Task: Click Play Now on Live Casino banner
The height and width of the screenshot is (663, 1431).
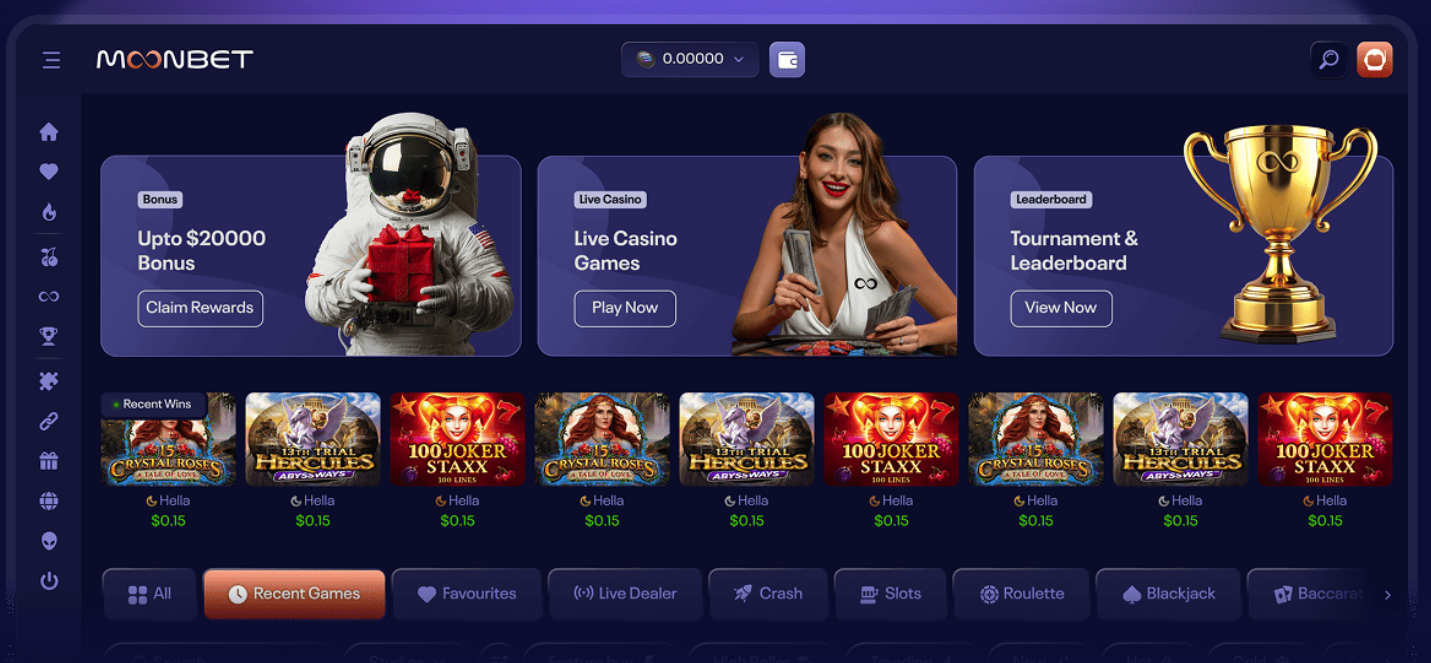Action: coord(625,308)
